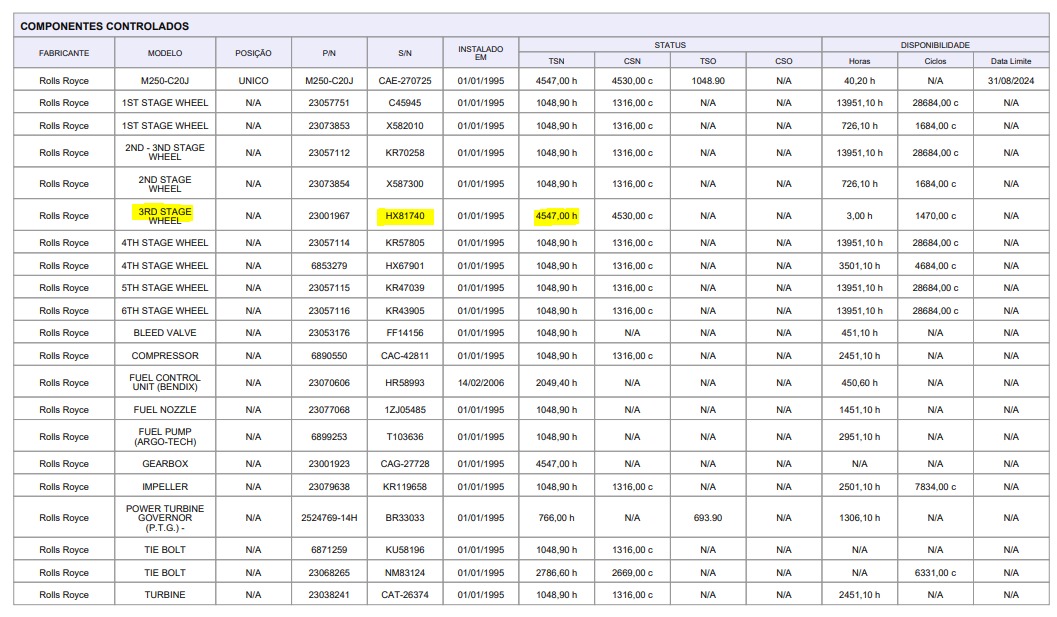Click the GEARBOX model cell
Image resolution: width=1057 pixels, height=617 pixels.
[x=165, y=464]
